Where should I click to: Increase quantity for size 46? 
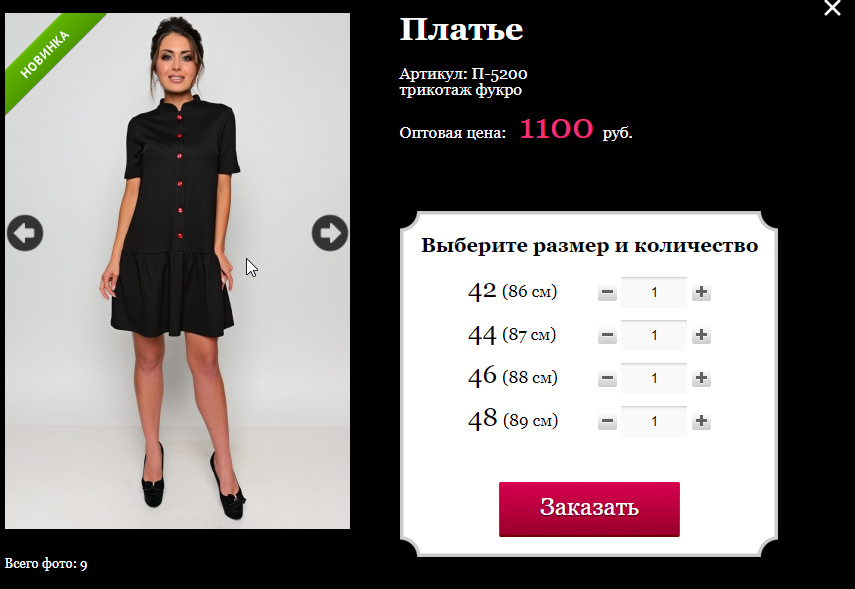tap(701, 378)
